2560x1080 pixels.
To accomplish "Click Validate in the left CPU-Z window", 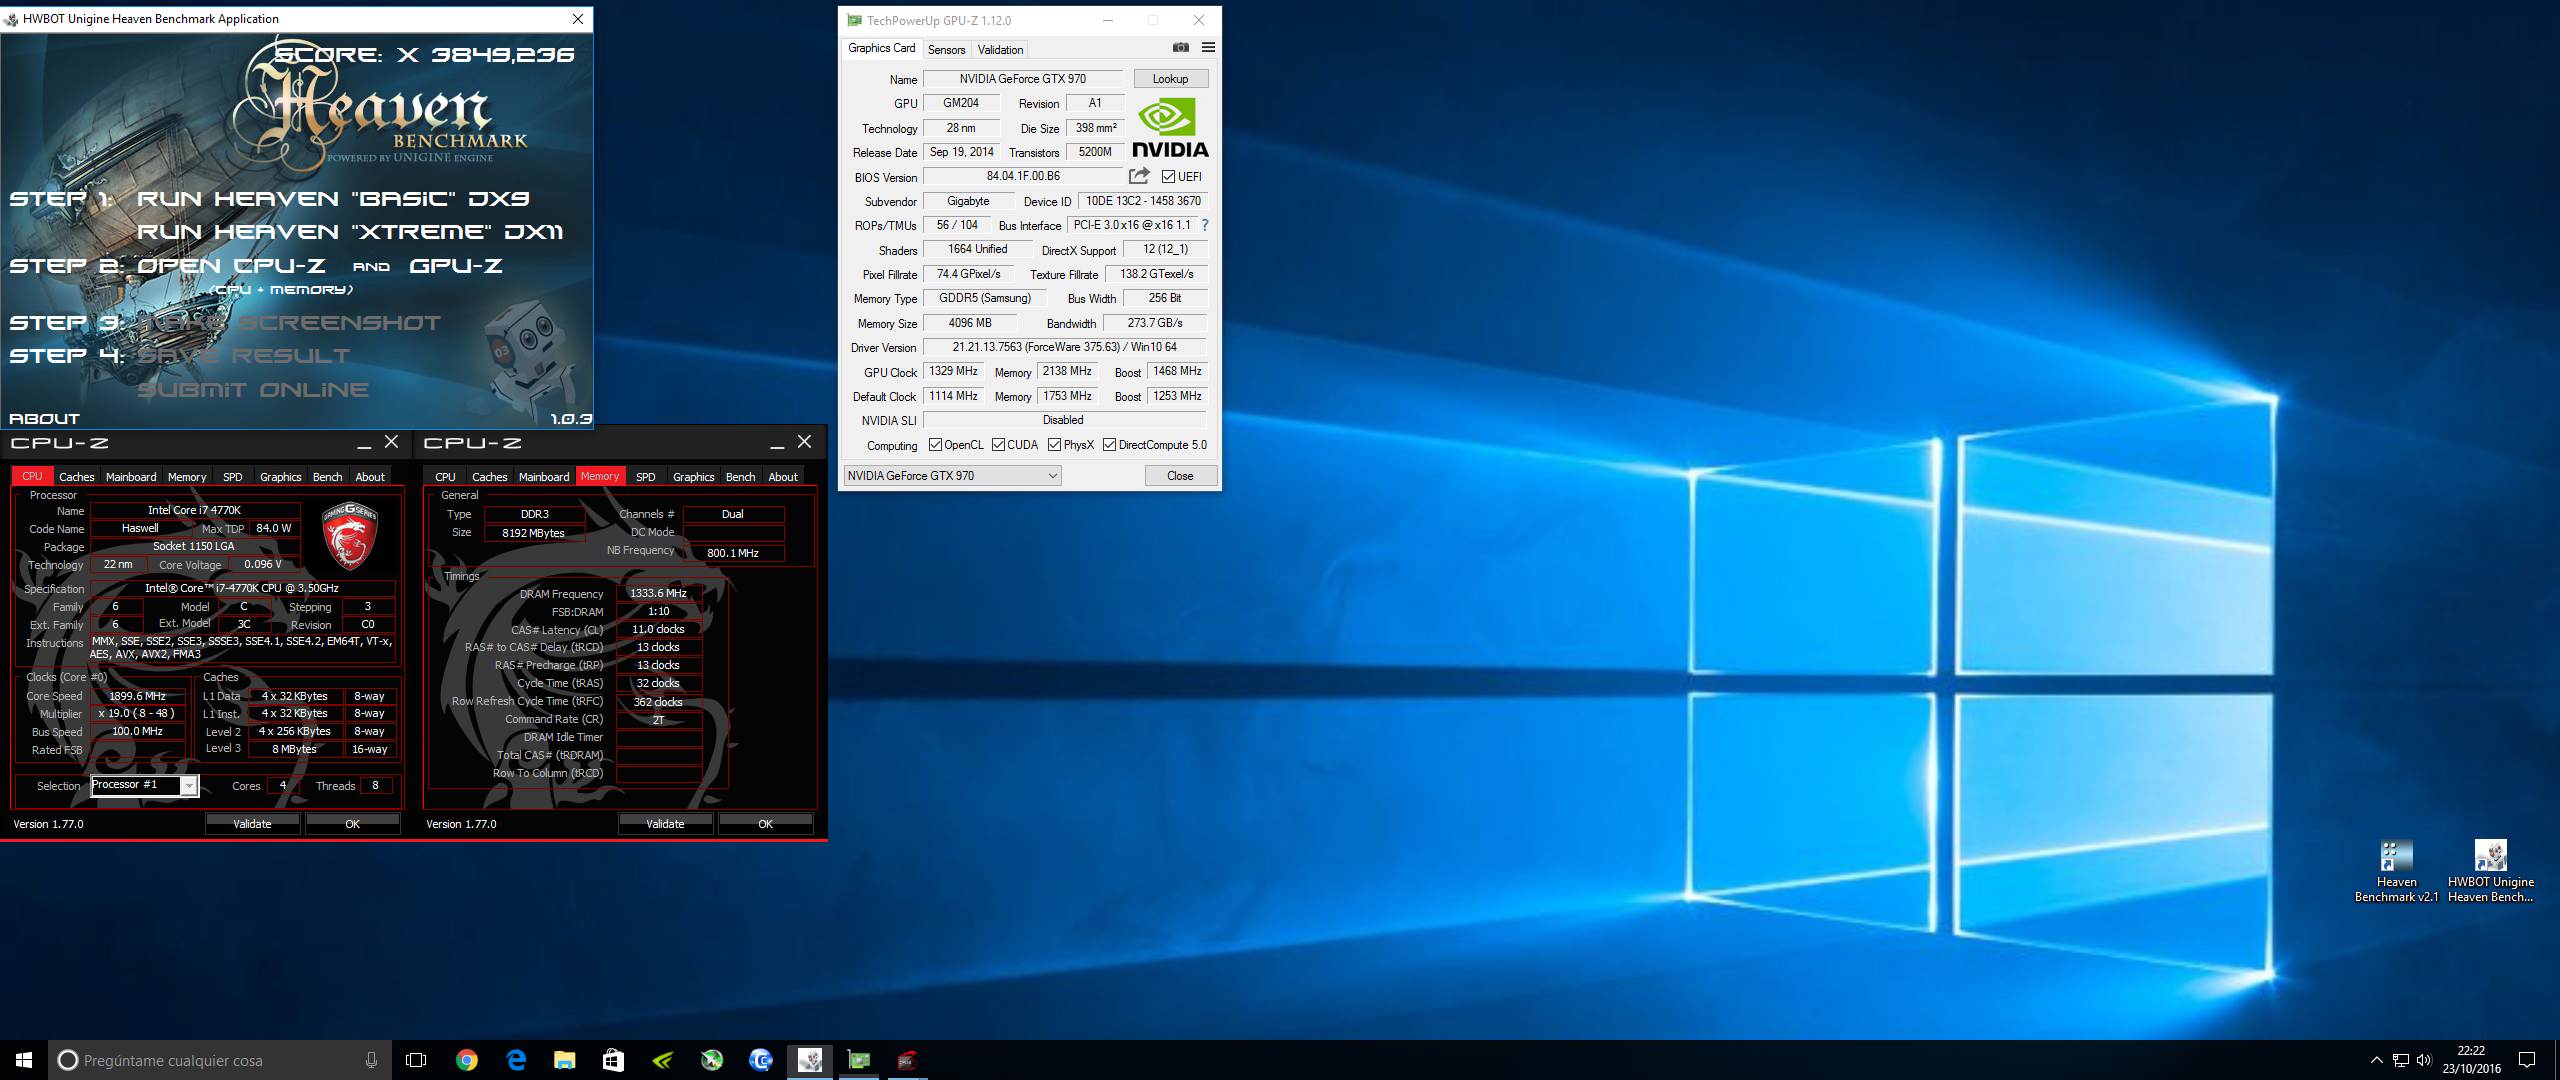I will pyautogui.click(x=252, y=824).
